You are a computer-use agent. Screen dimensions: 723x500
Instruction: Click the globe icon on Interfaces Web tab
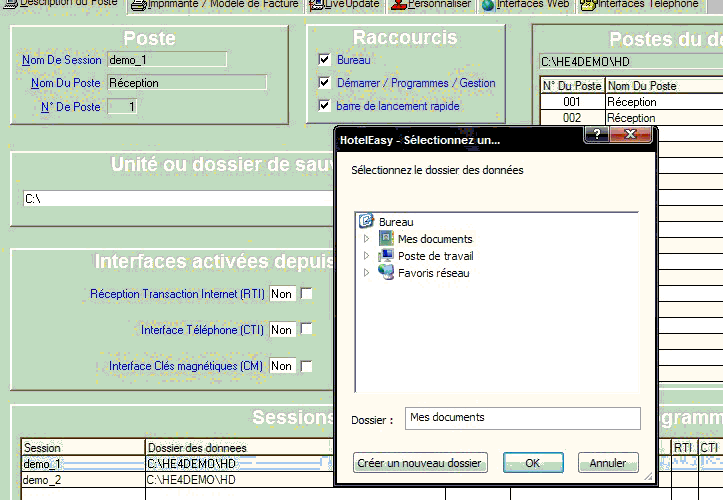pos(488,5)
